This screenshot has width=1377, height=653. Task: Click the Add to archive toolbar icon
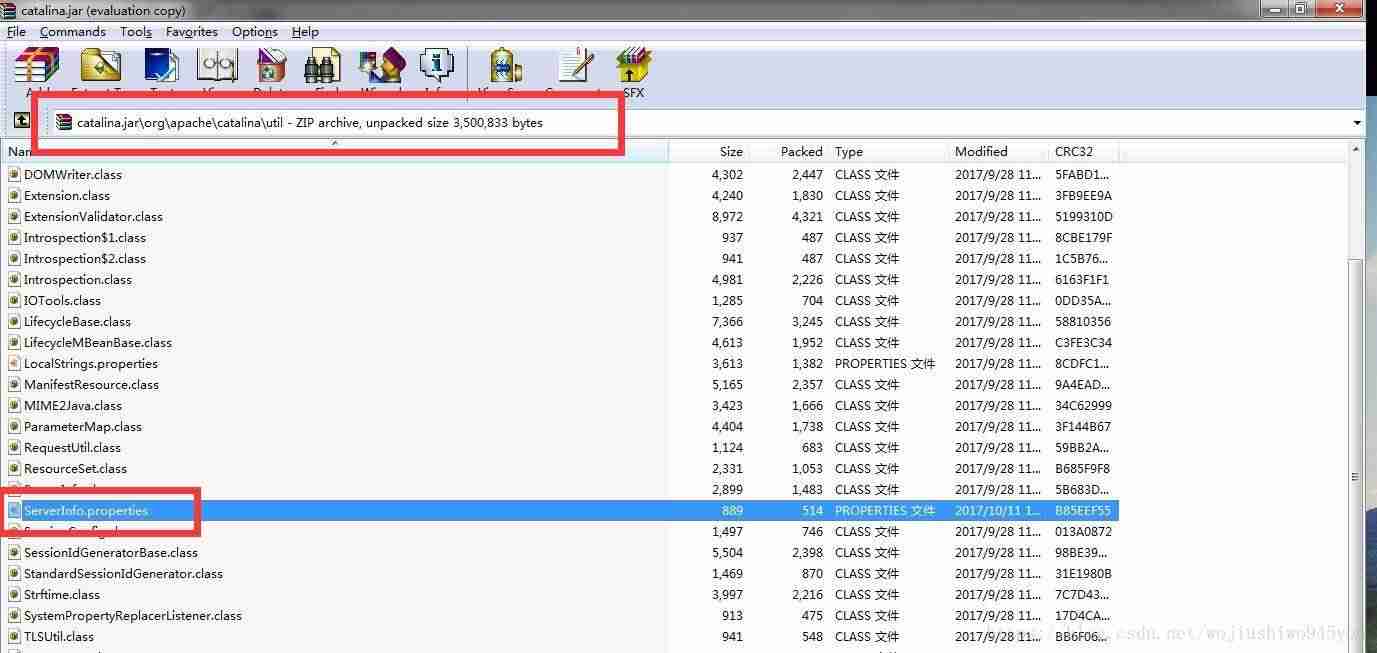pos(37,68)
